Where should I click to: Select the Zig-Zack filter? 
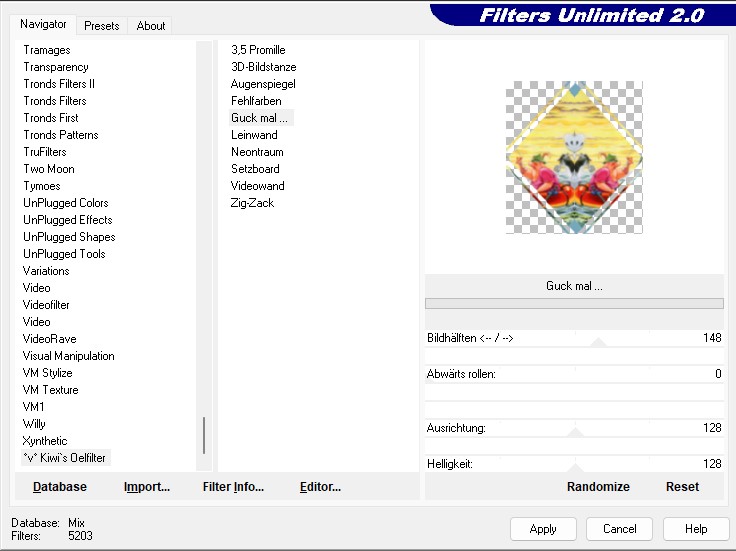252,203
